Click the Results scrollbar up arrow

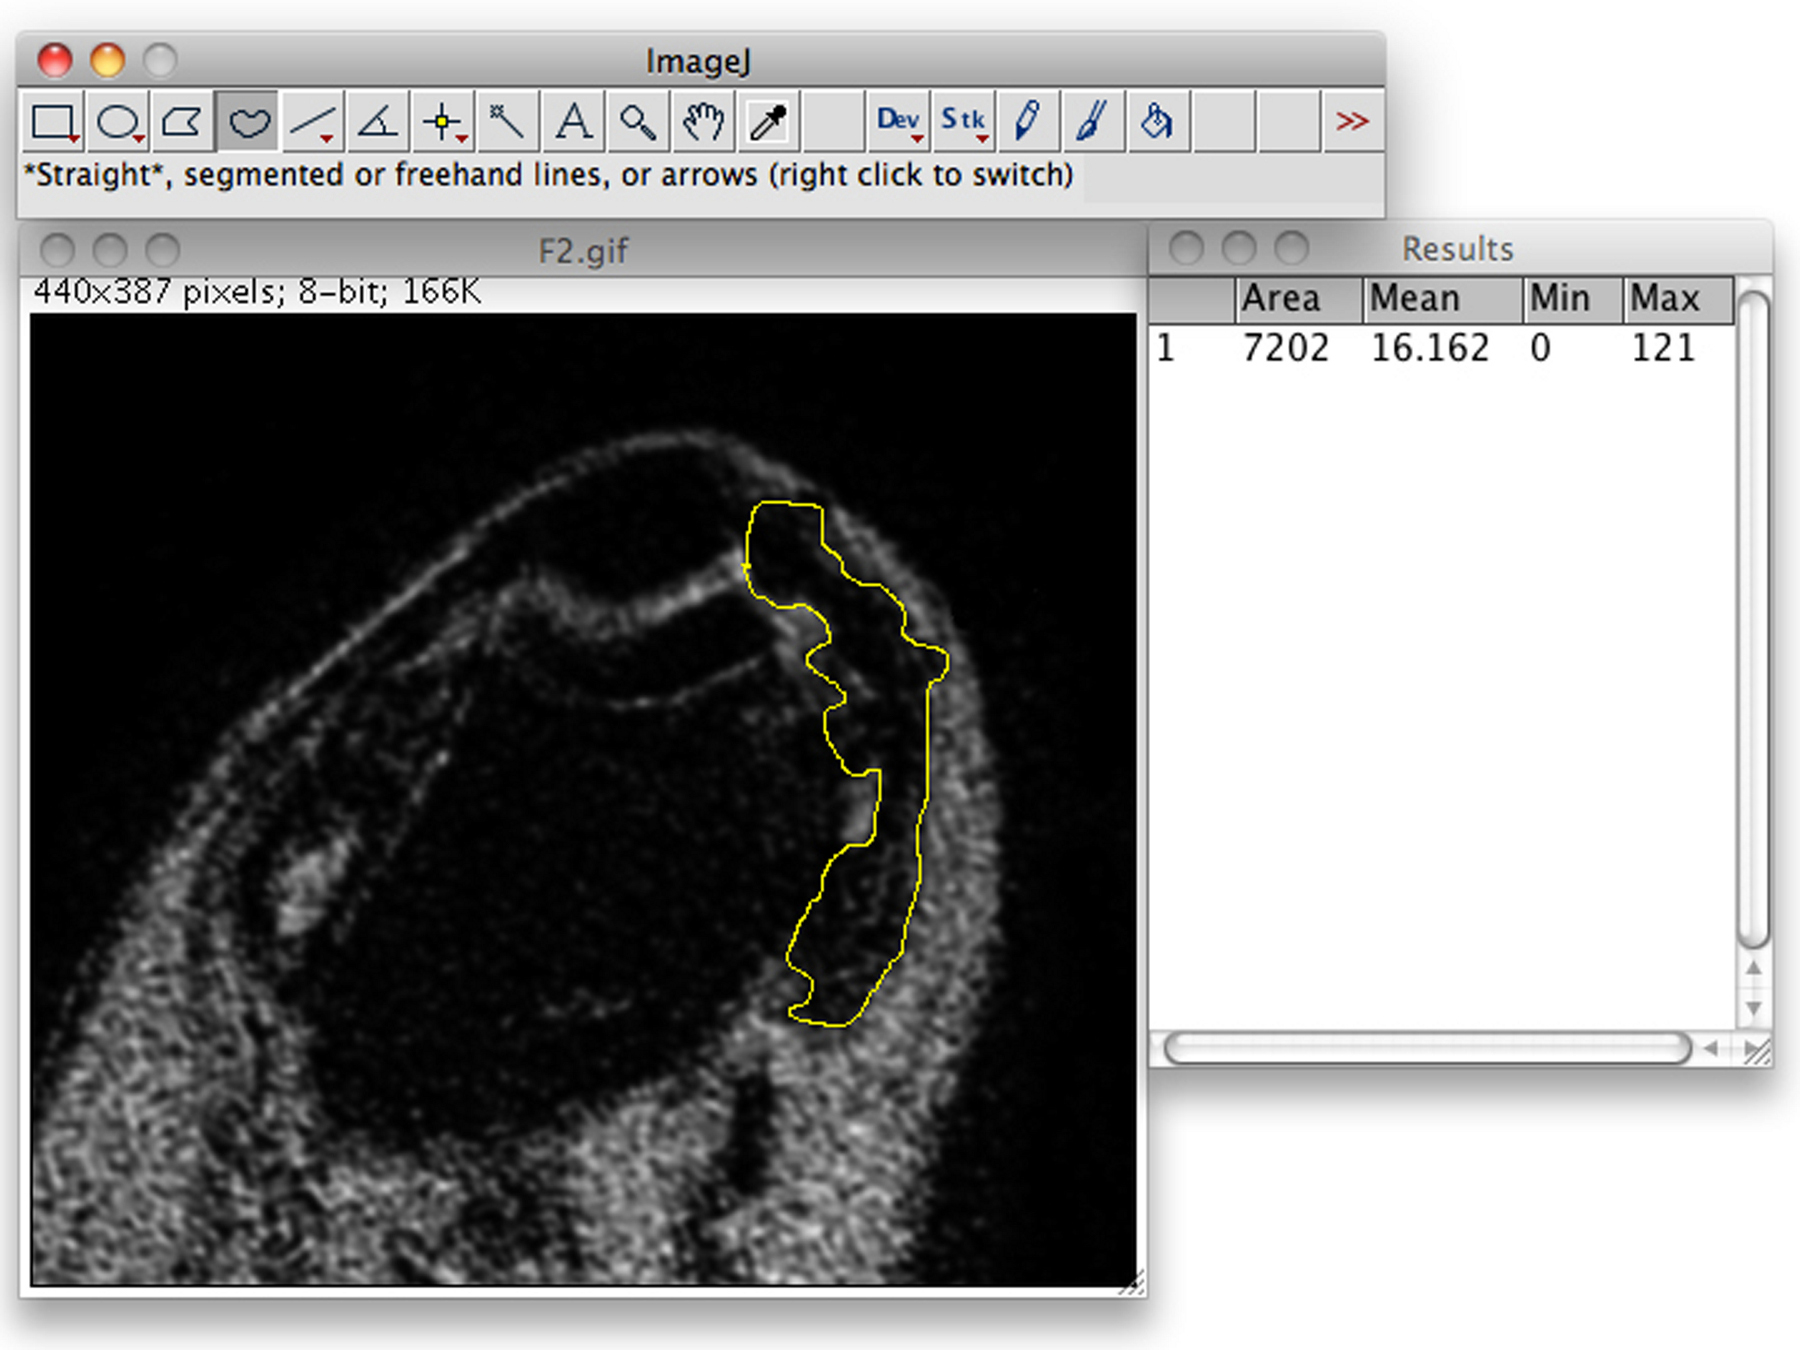coord(1753,968)
